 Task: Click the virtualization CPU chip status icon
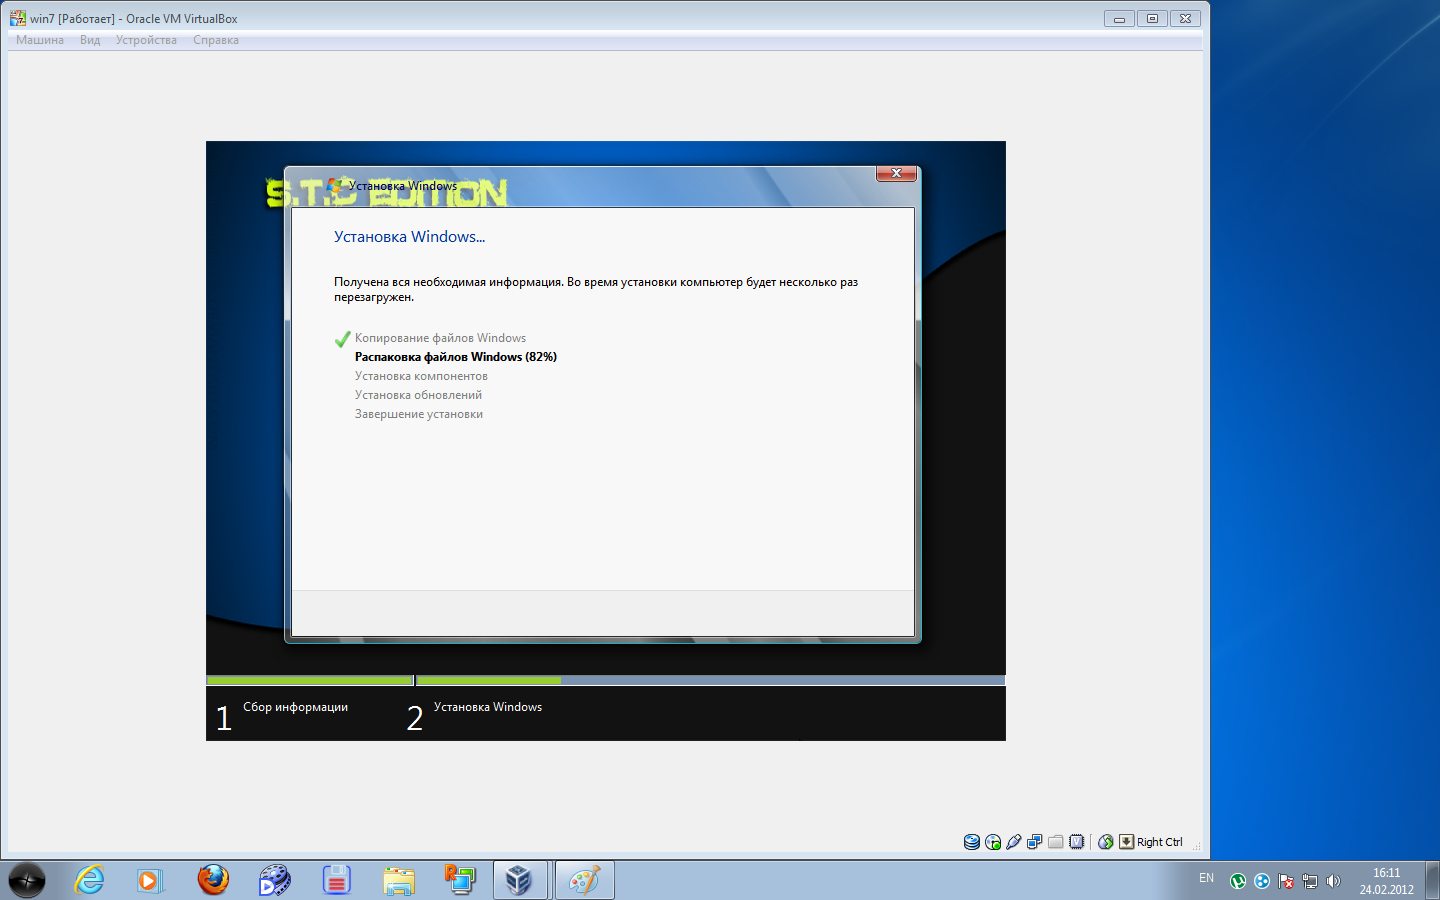coord(1077,842)
